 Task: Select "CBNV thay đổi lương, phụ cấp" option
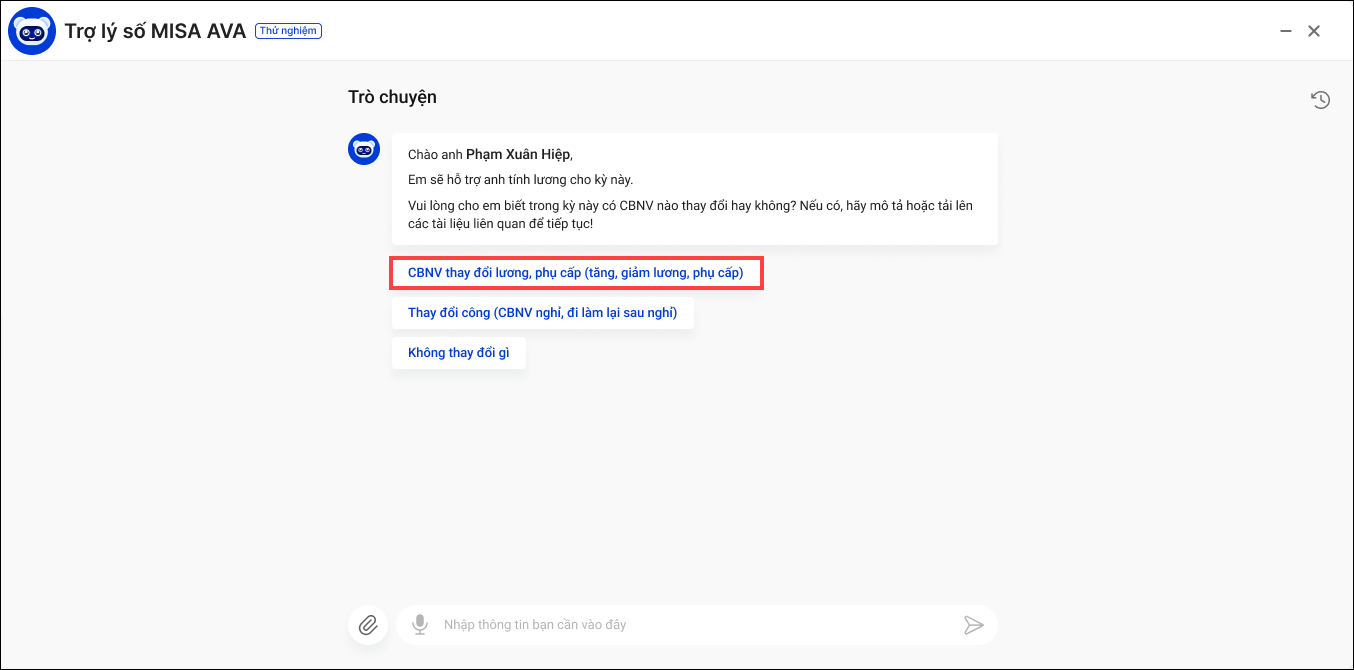pos(576,273)
